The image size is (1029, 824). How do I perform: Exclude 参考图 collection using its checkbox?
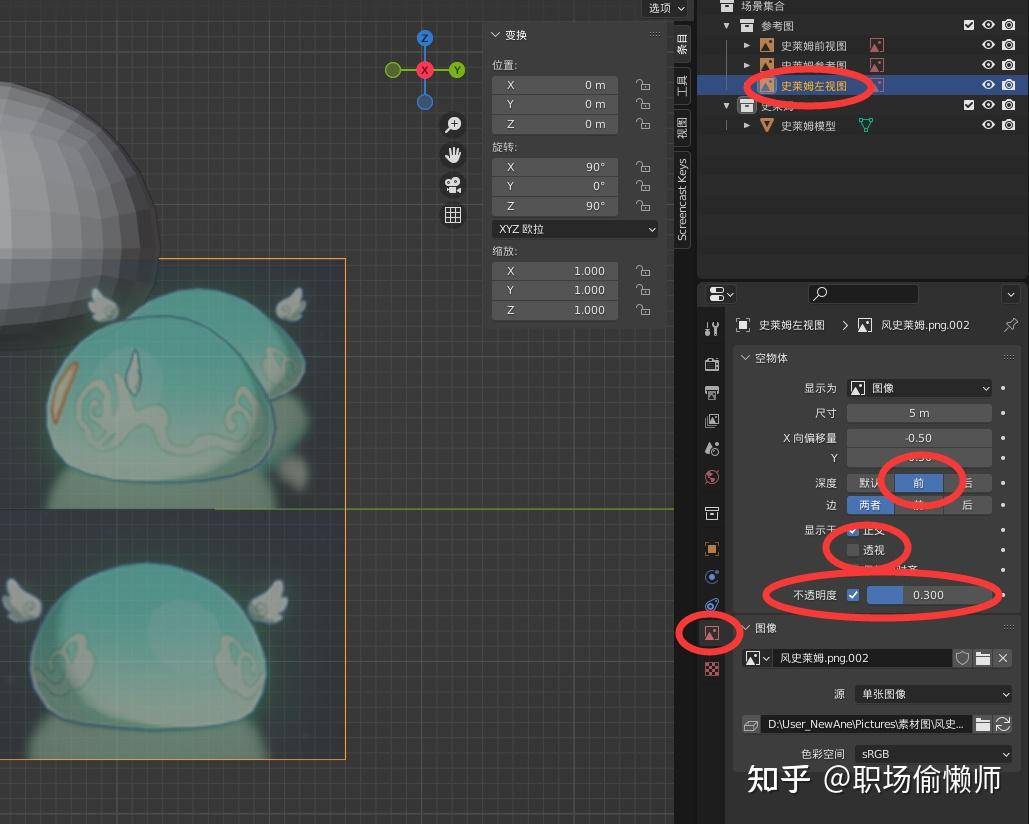pyautogui.click(x=969, y=25)
